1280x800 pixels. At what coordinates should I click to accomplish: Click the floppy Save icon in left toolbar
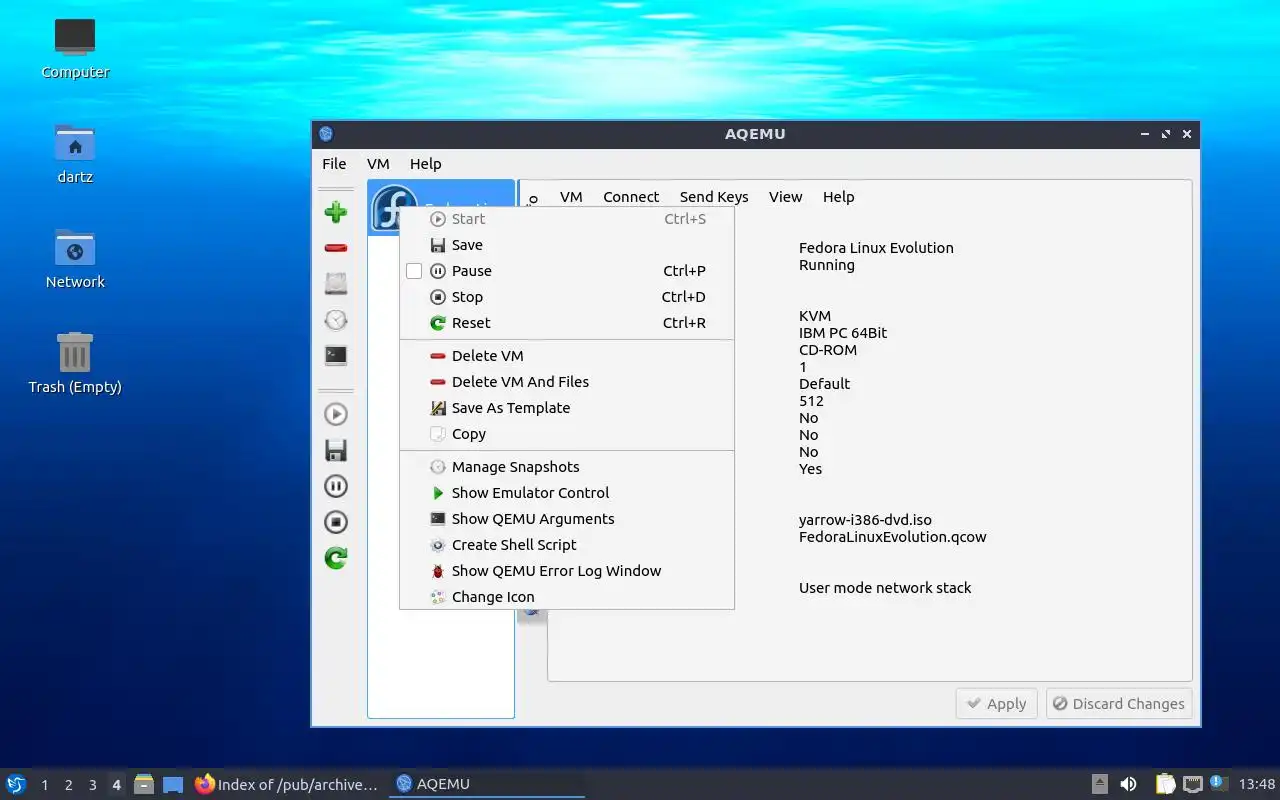coord(336,450)
